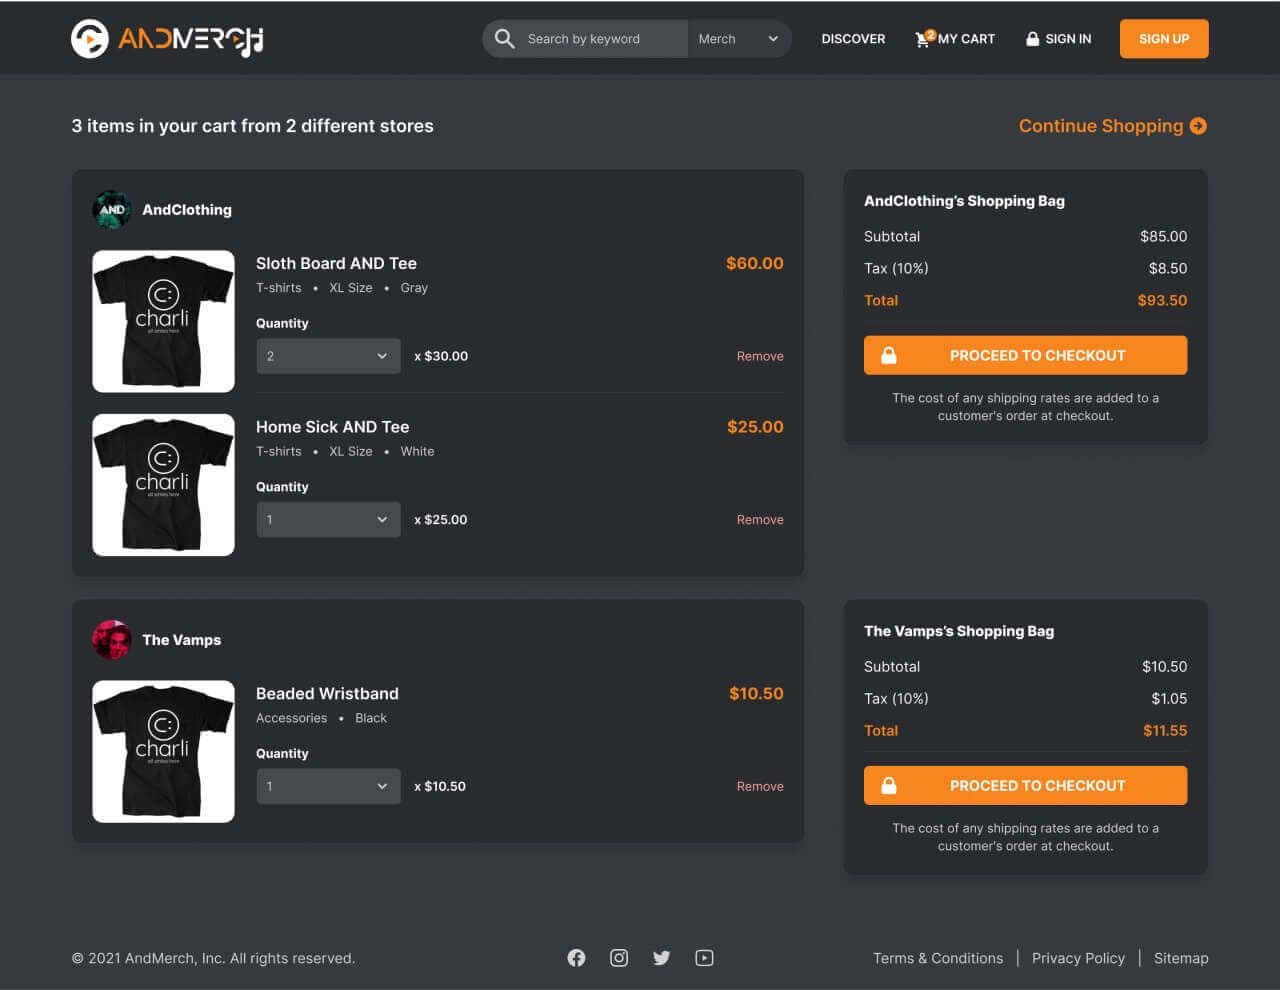1280x990 pixels.
Task: Click the $85.00 subtotal value
Action: [1164, 237]
